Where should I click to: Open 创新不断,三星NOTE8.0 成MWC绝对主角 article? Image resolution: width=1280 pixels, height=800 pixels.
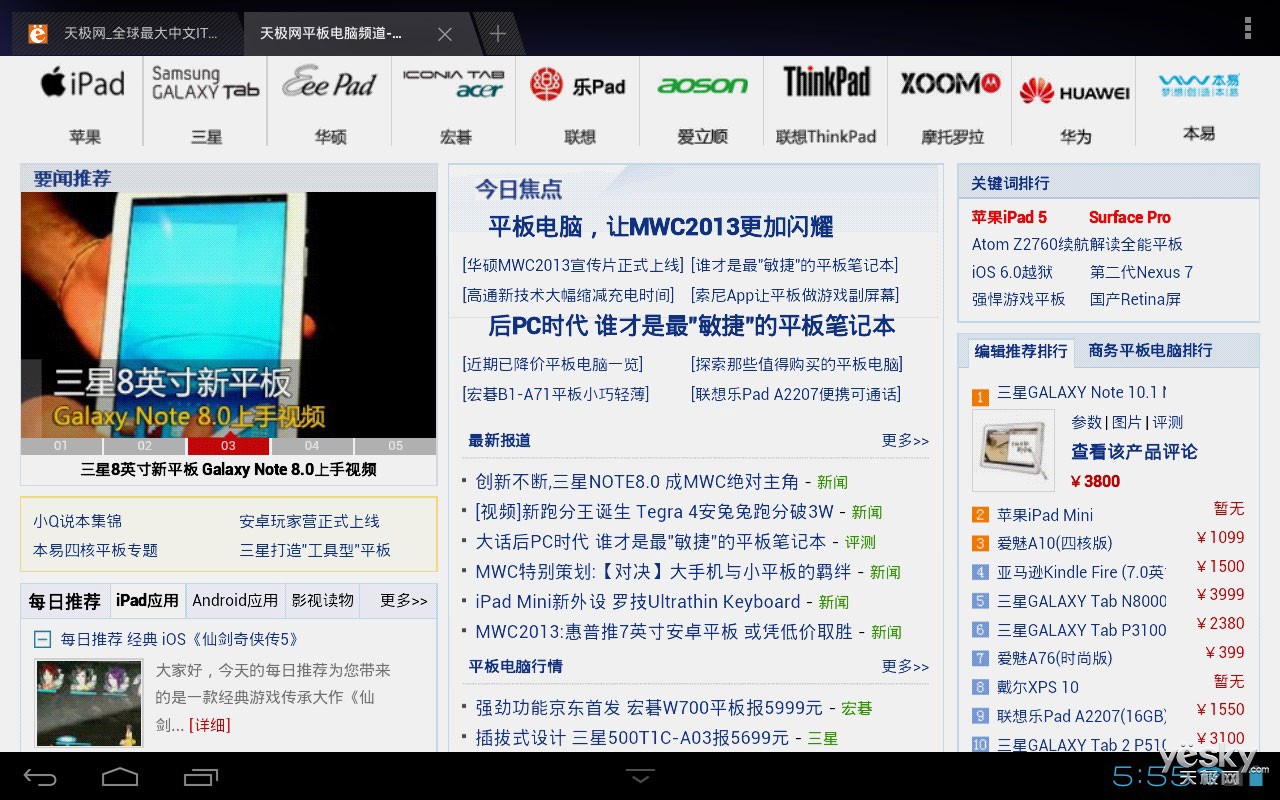637,482
